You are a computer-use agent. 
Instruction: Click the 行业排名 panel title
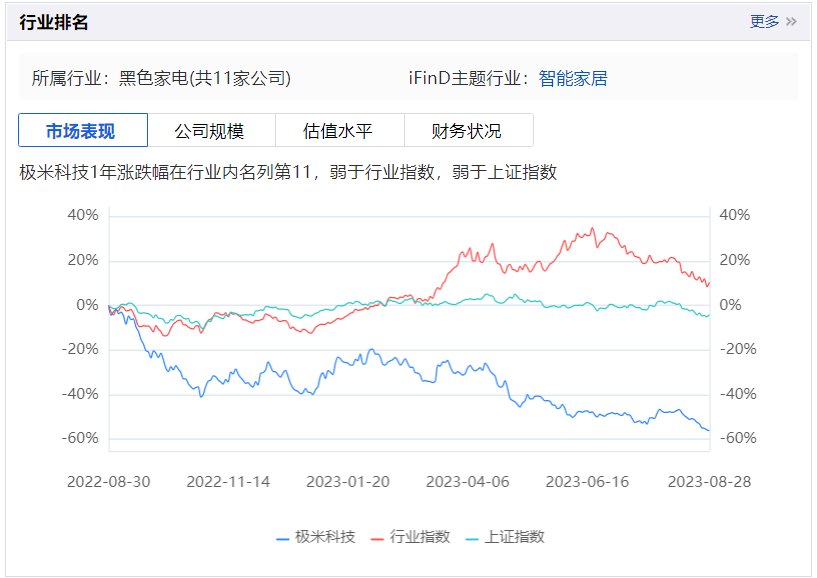coord(54,22)
